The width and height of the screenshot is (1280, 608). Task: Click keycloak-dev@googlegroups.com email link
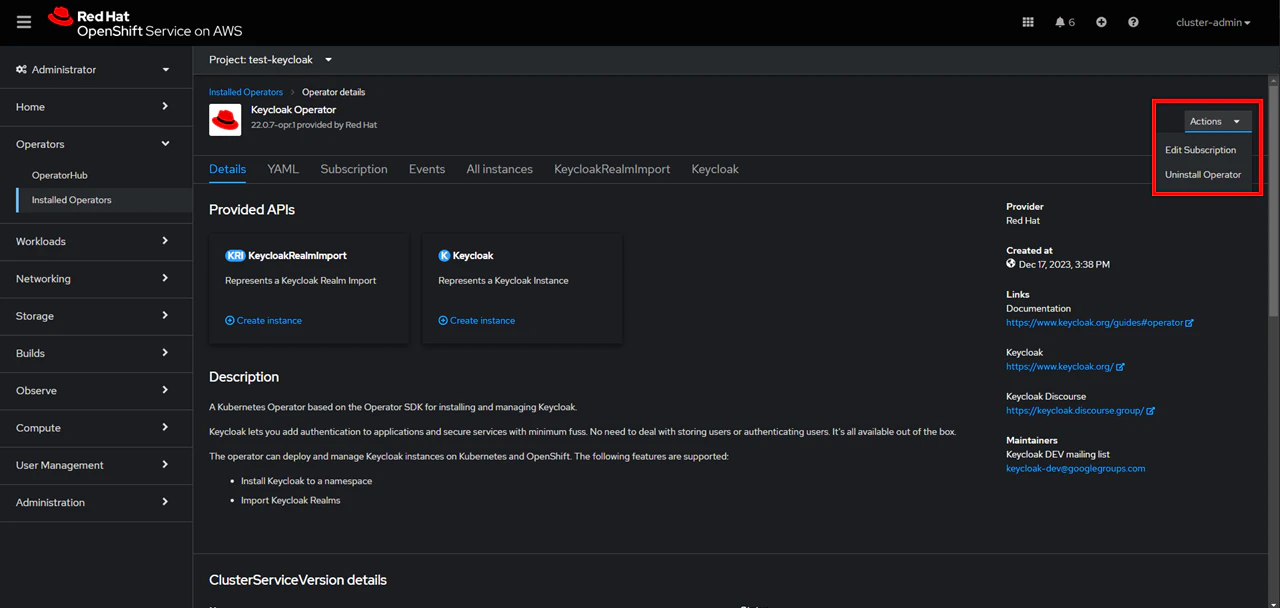1076,468
